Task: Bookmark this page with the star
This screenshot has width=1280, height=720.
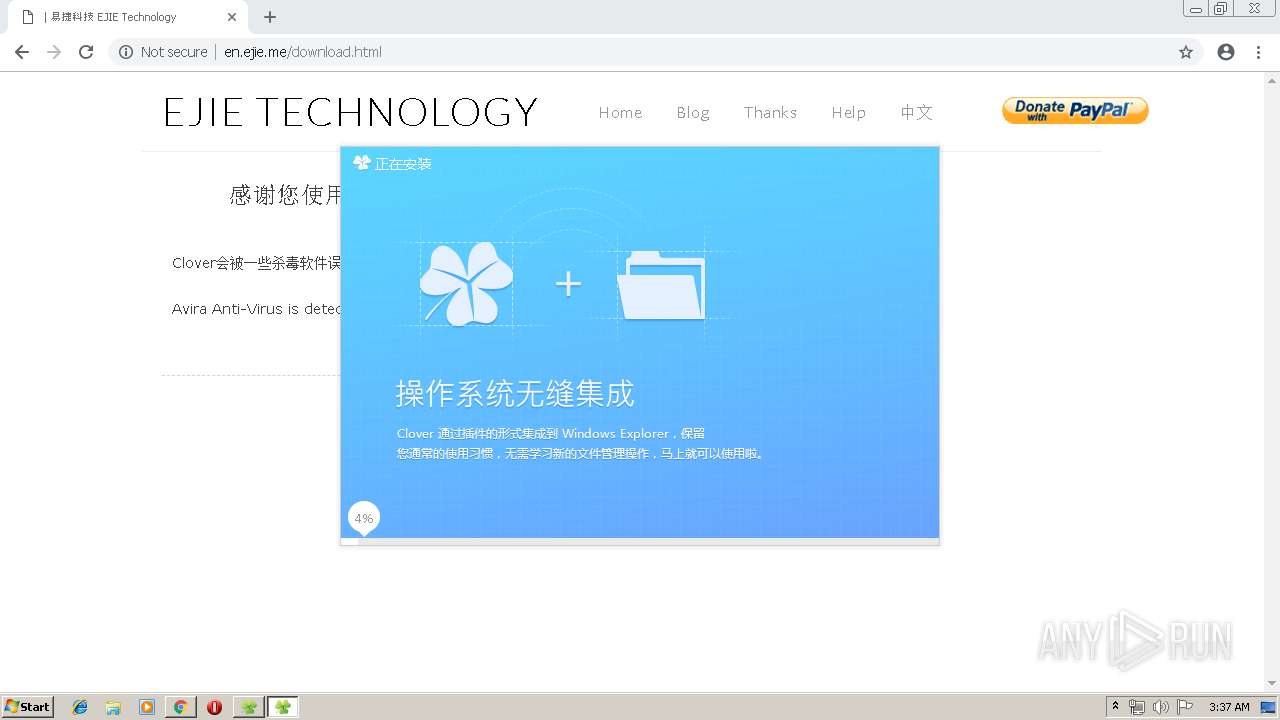Action: (x=1186, y=52)
